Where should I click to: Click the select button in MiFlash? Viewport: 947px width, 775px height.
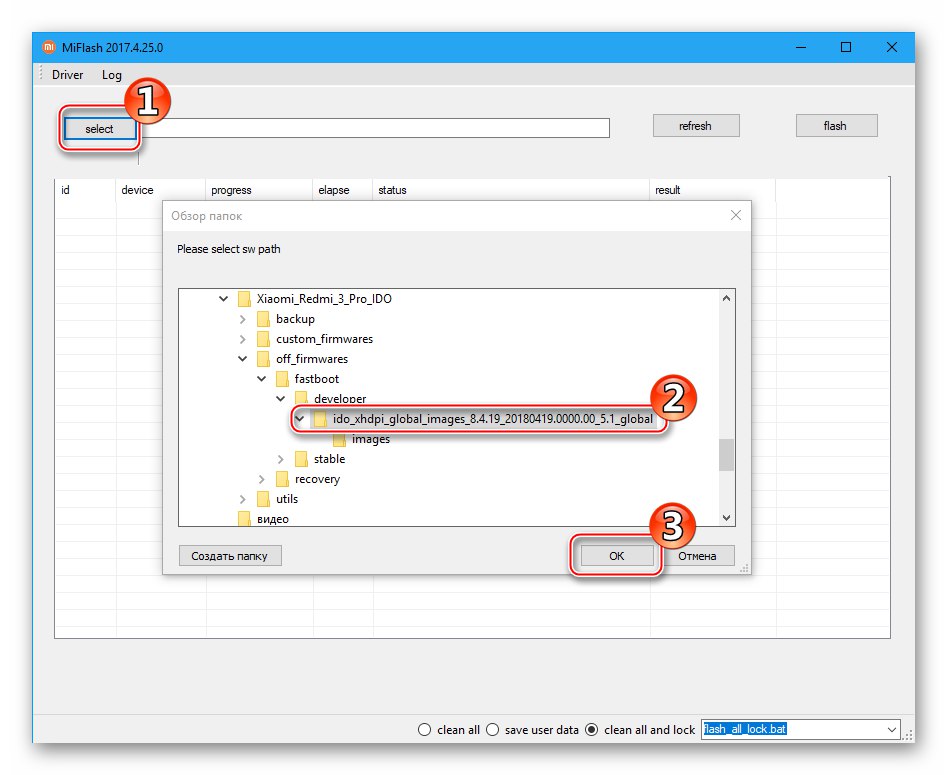pos(100,129)
